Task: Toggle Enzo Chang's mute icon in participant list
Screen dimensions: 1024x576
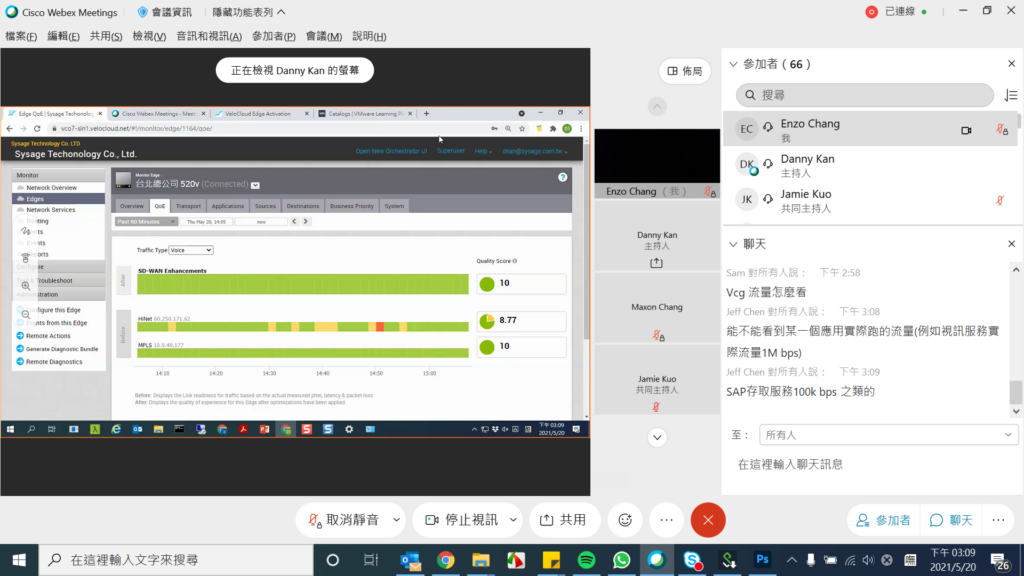Action: pyautogui.click(x=1001, y=129)
